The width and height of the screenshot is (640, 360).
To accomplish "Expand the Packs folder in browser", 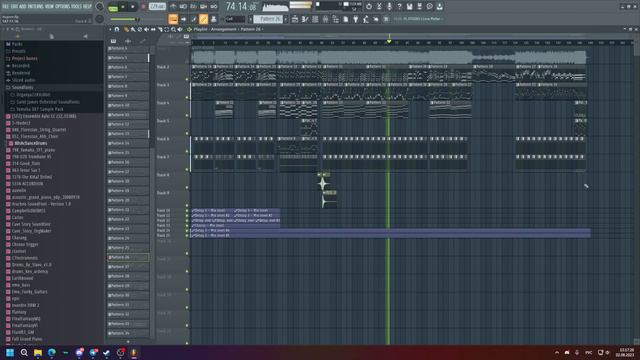I will click(x=17, y=44).
